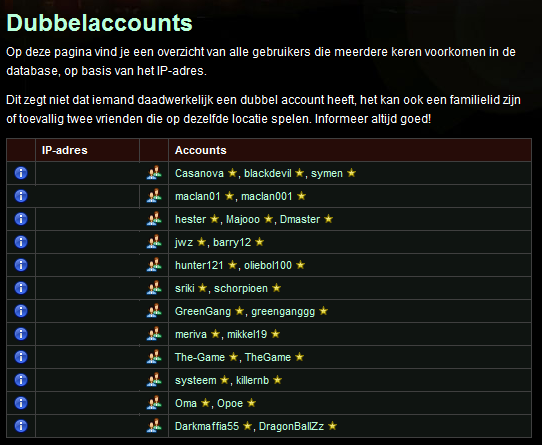Screen dimensions: 542x445
Task: Click the IP-adres column header
Action: [x=64, y=150]
